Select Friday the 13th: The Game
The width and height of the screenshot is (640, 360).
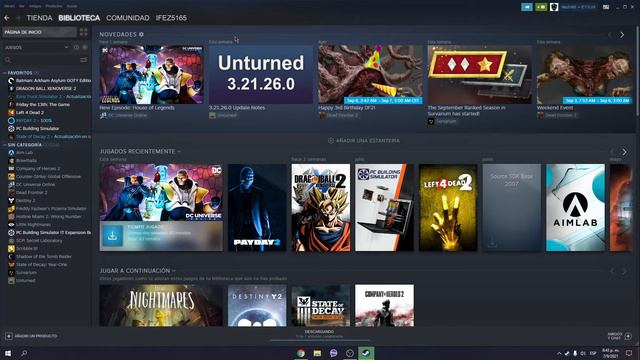39,104
